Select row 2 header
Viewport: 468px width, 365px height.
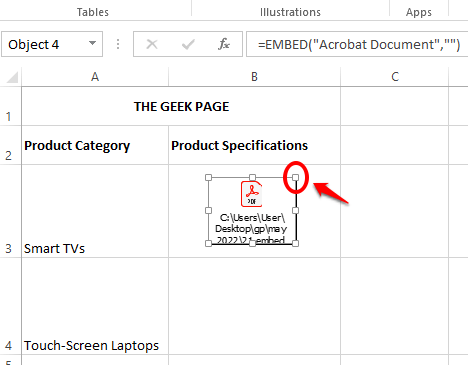point(10,145)
